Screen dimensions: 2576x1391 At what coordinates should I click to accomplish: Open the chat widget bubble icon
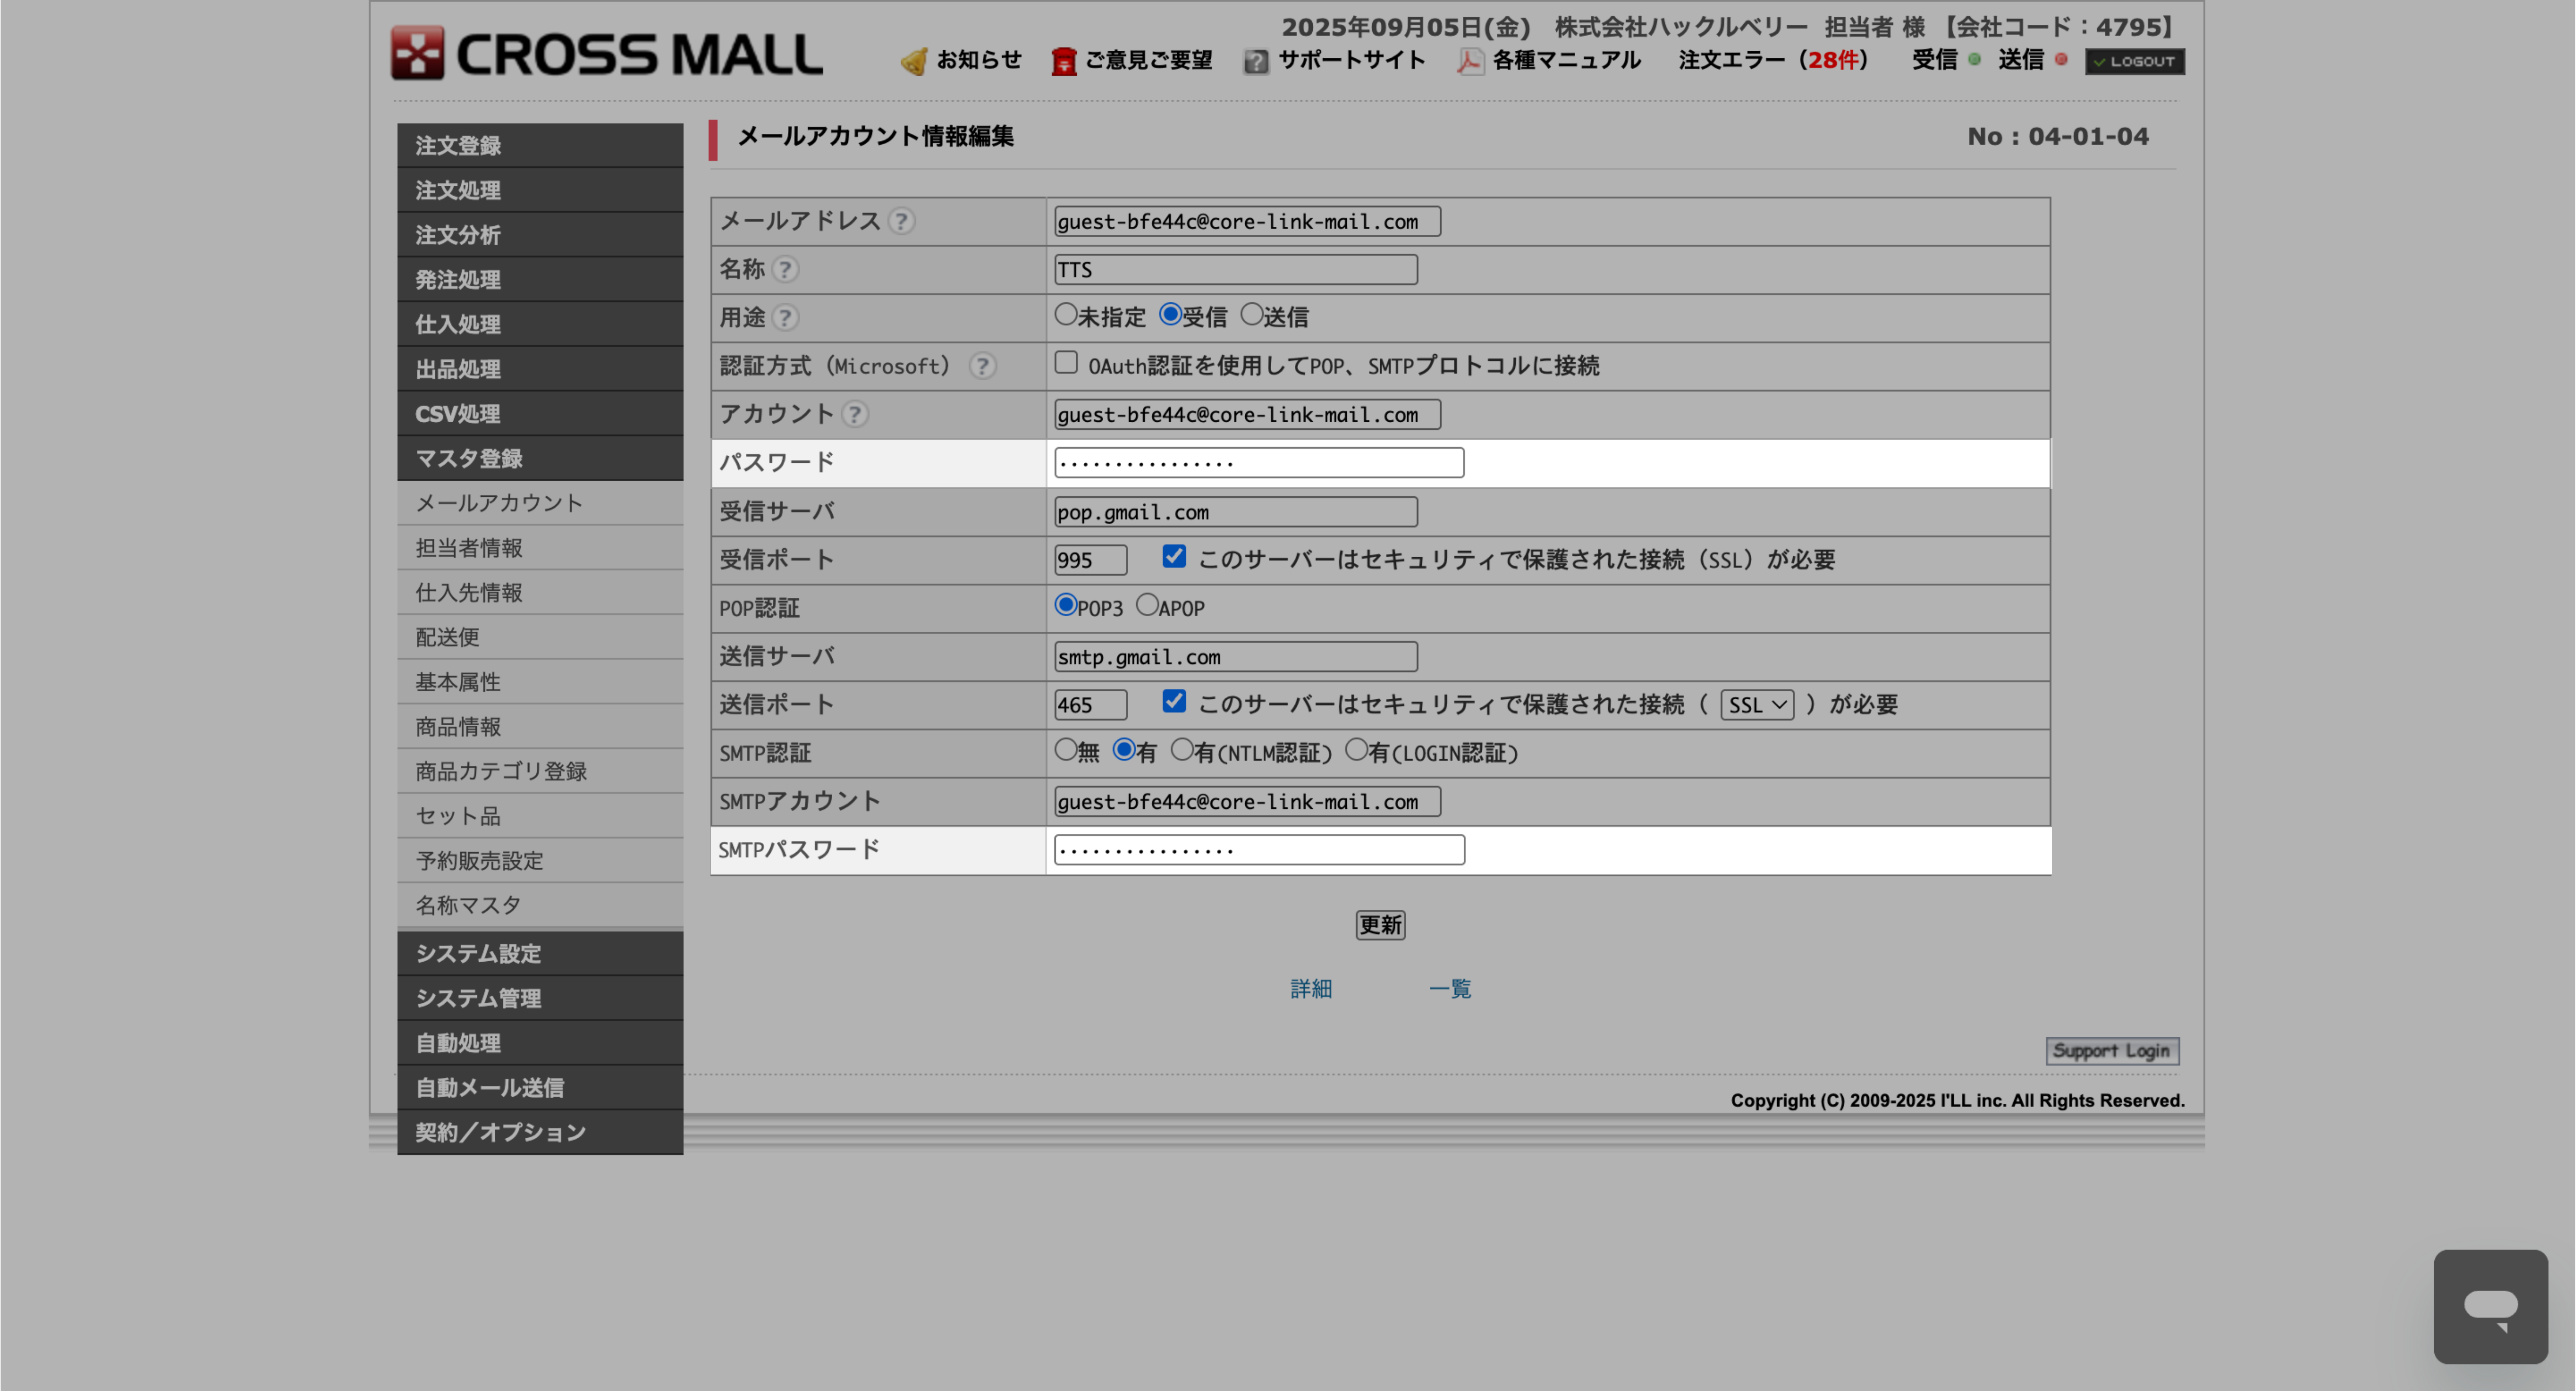coord(2490,1307)
